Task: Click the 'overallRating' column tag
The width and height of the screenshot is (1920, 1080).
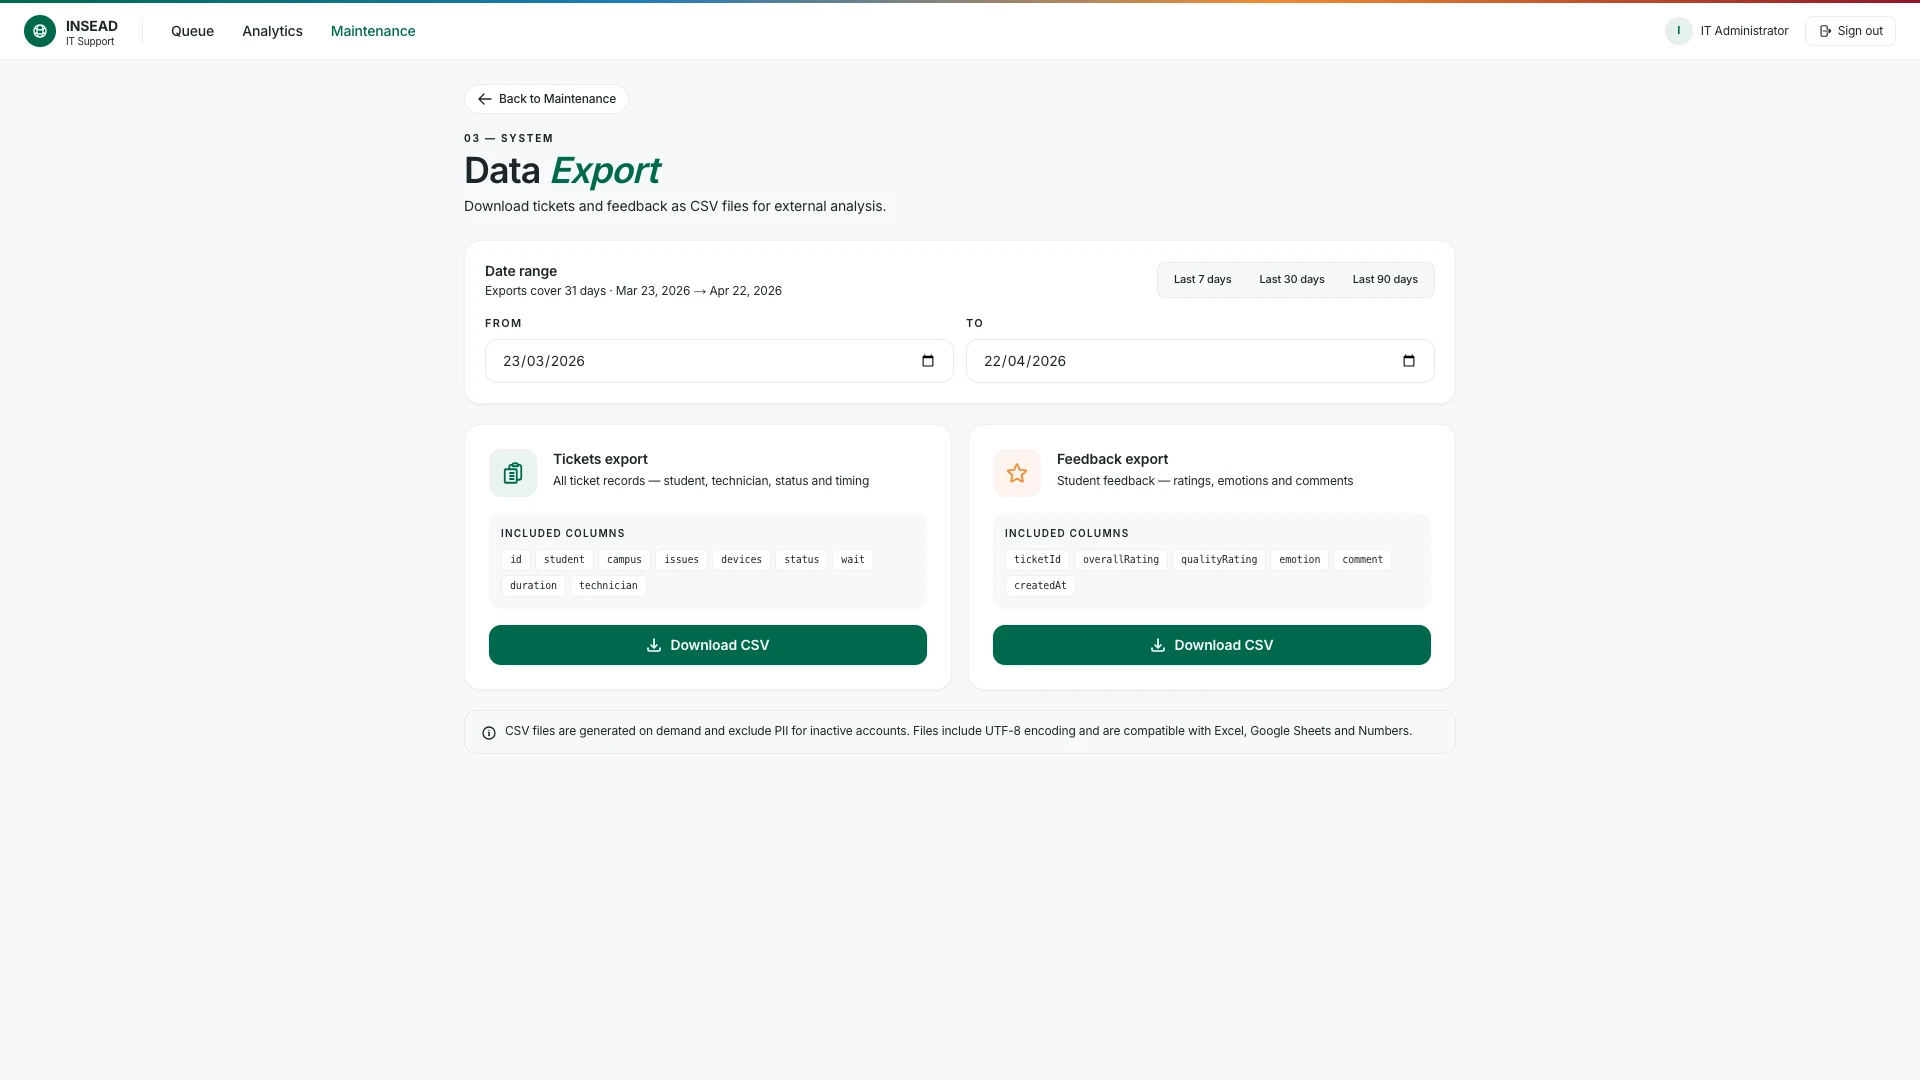Action: tap(1121, 560)
